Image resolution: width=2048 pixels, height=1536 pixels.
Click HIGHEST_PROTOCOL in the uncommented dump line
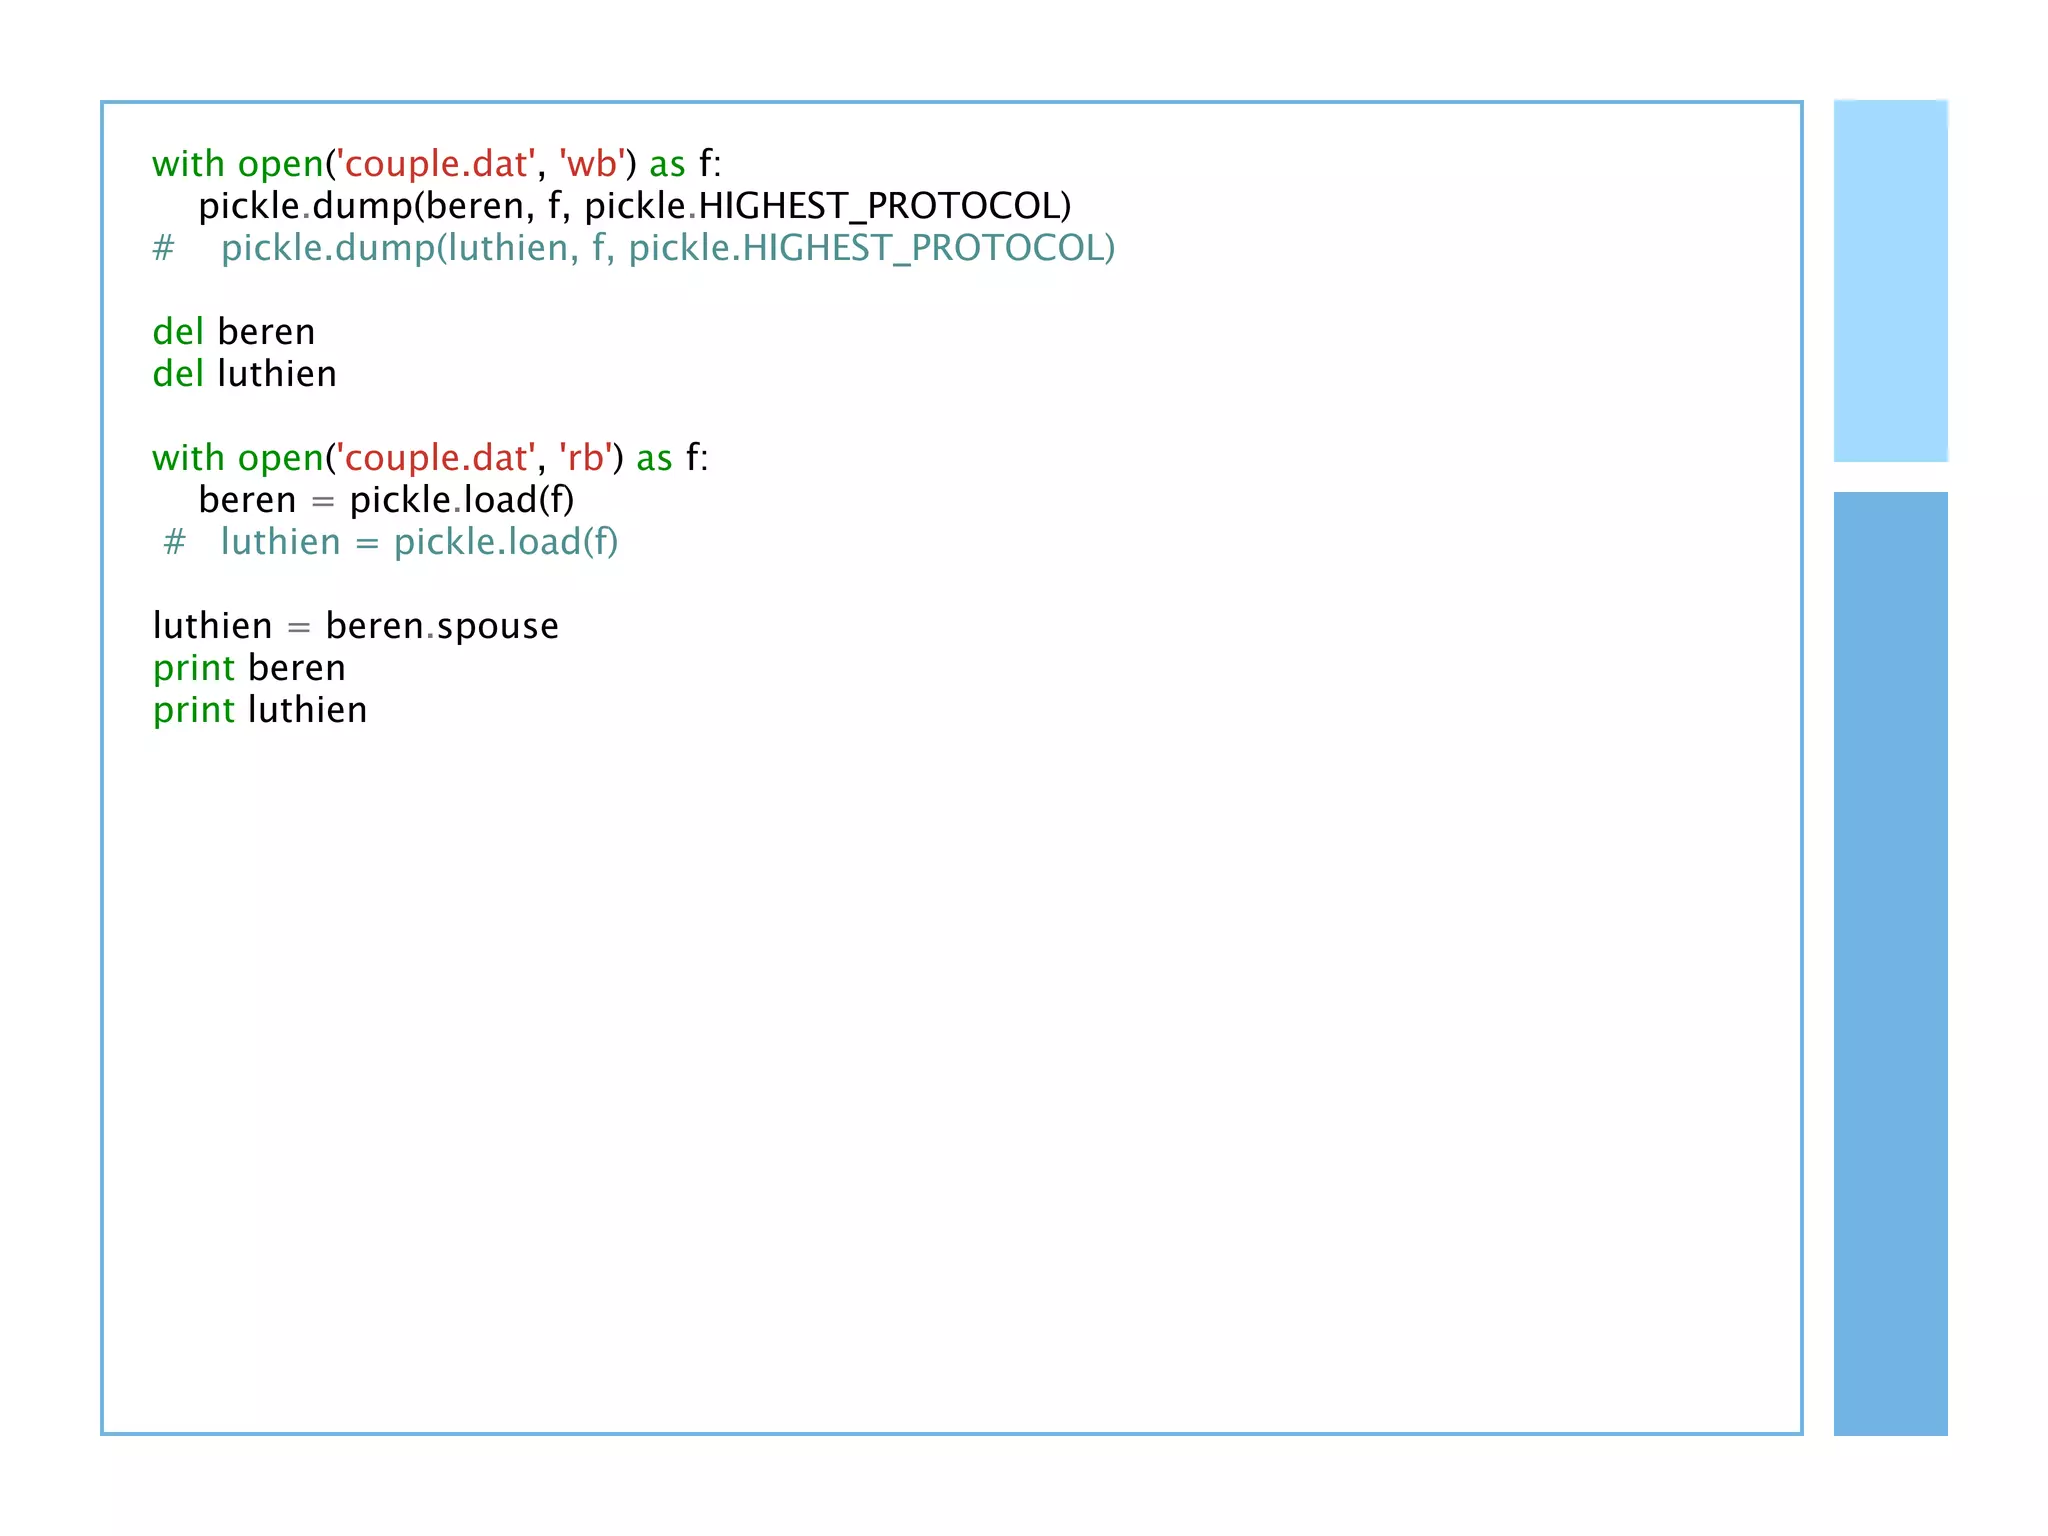(x=878, y=206)
